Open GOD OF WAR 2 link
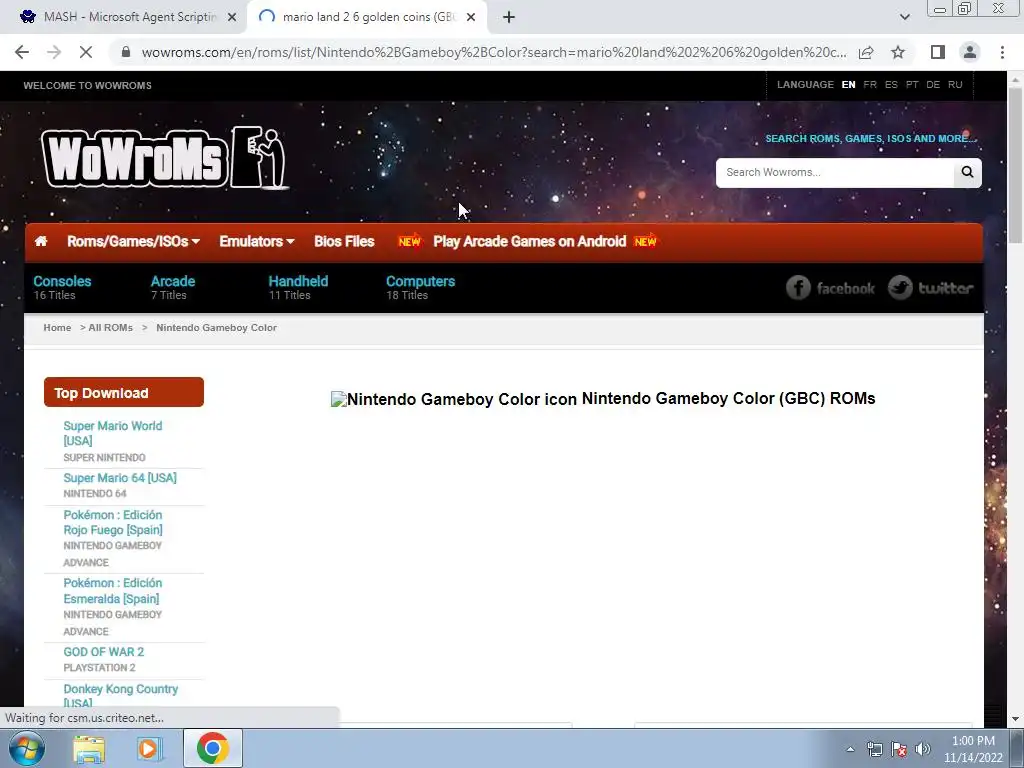The width and height of the screenshot is (1024, 768). [104, 652]
